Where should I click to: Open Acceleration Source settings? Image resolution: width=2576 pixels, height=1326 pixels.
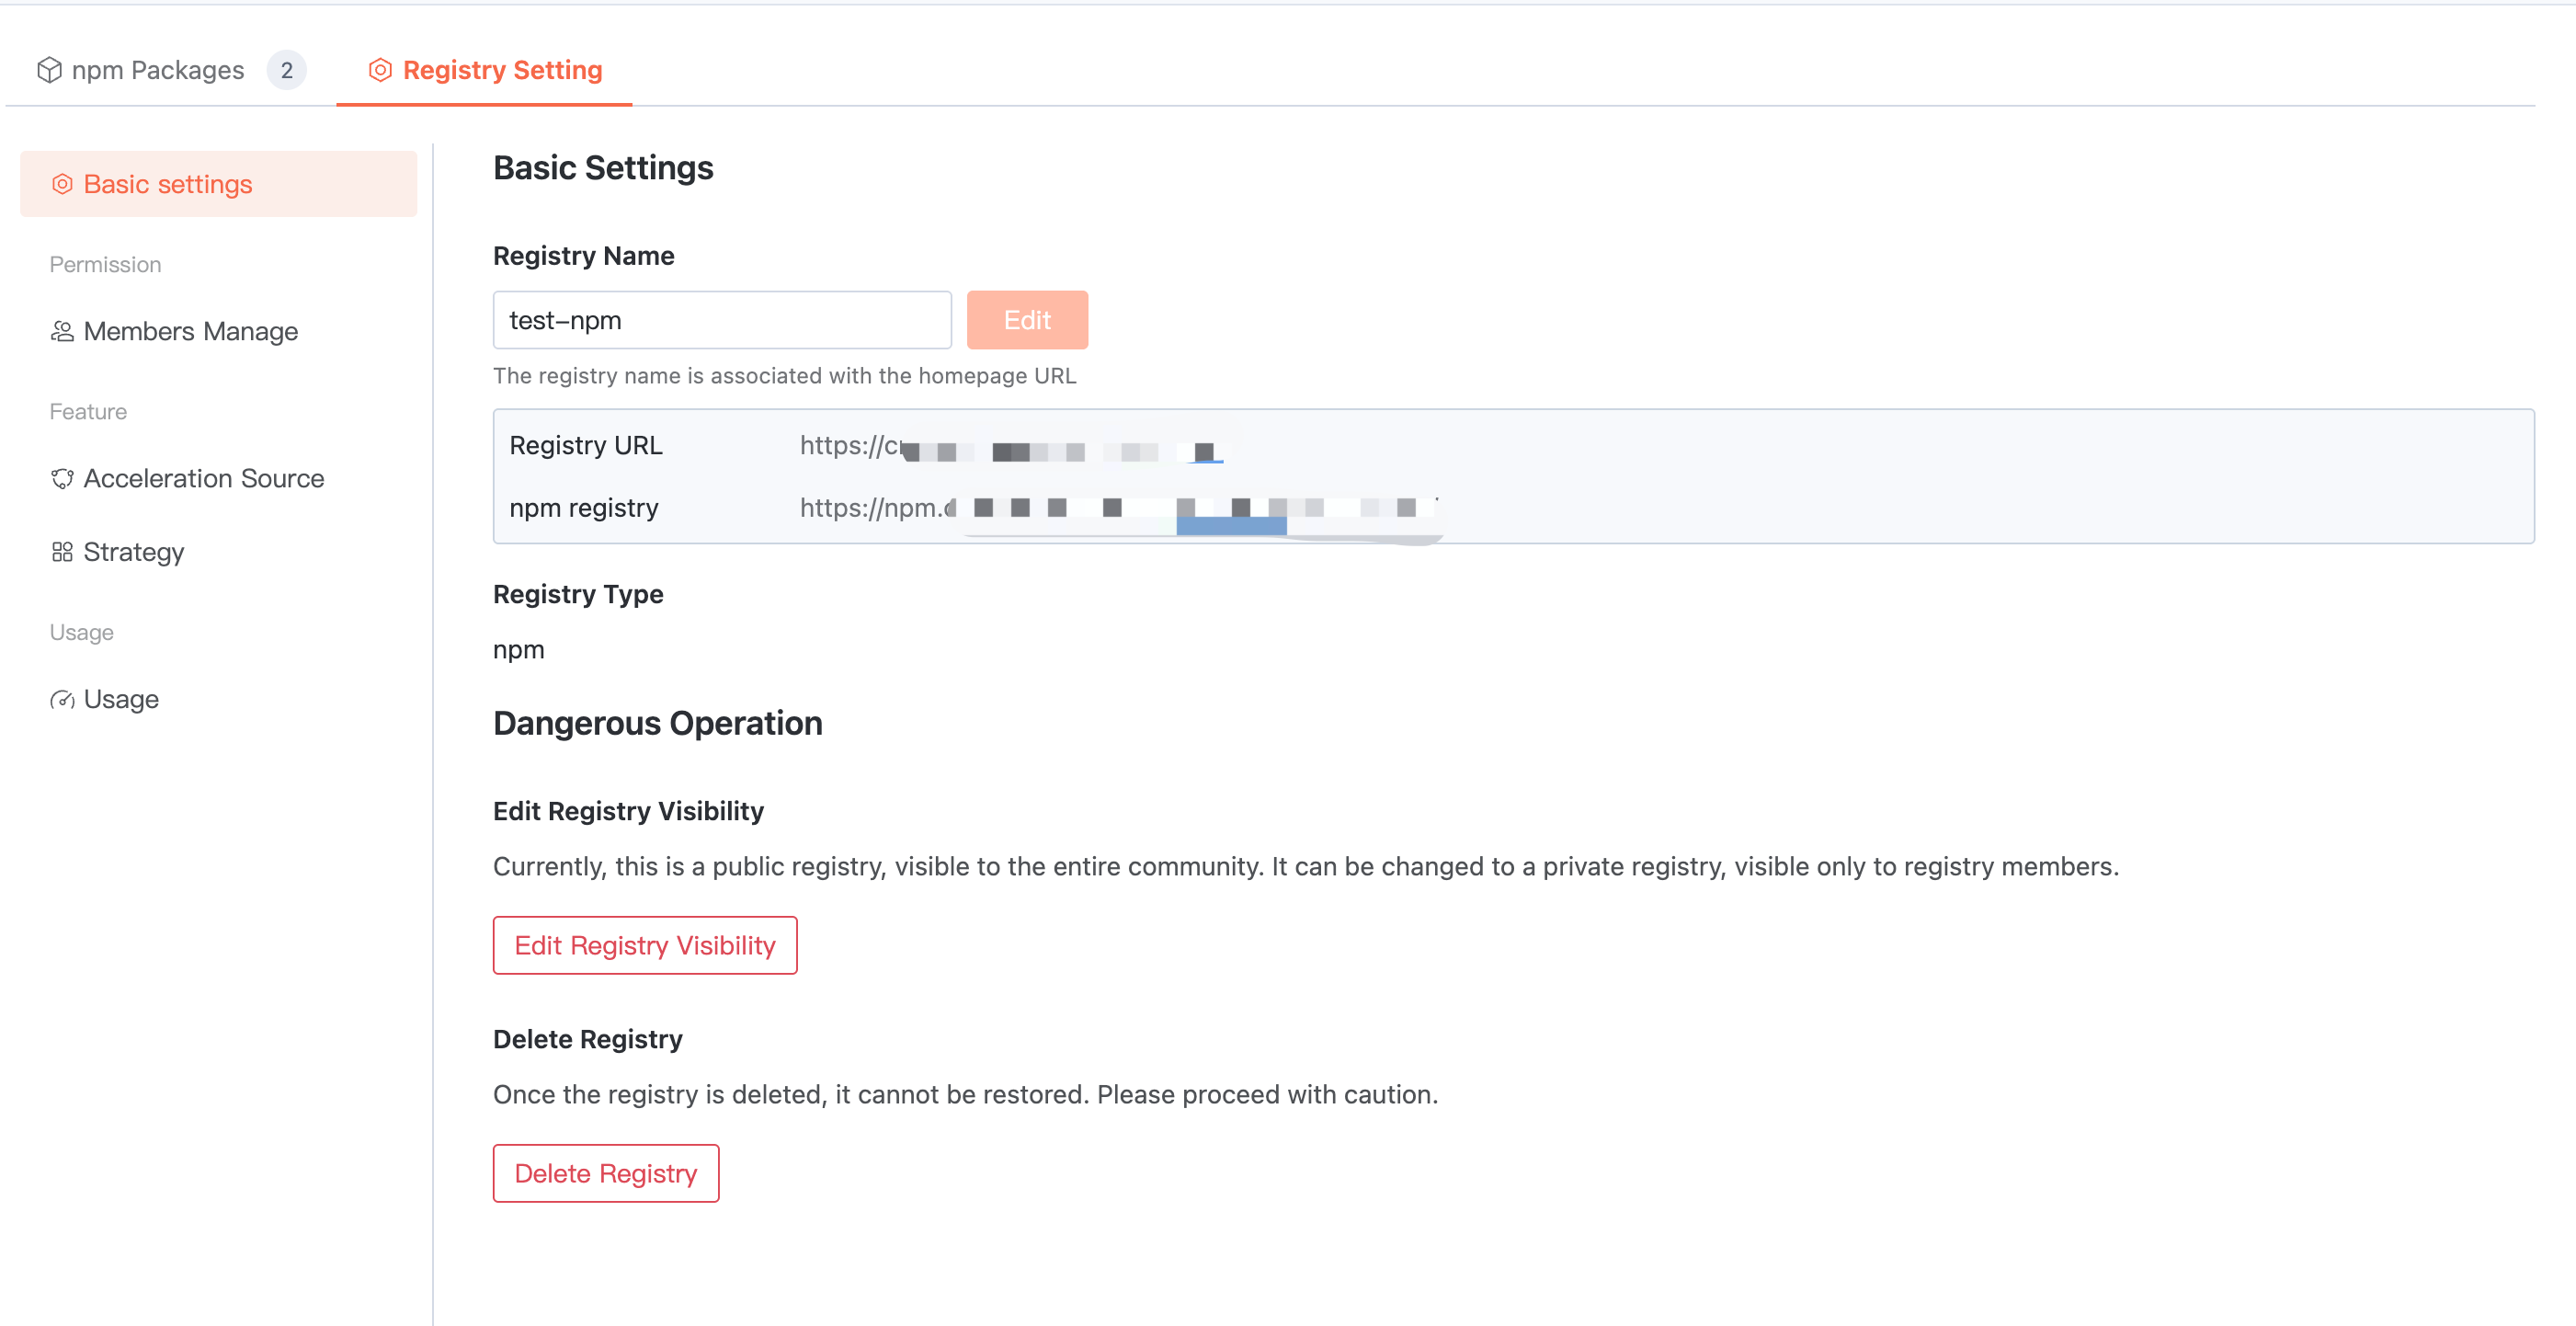point(203,478)
